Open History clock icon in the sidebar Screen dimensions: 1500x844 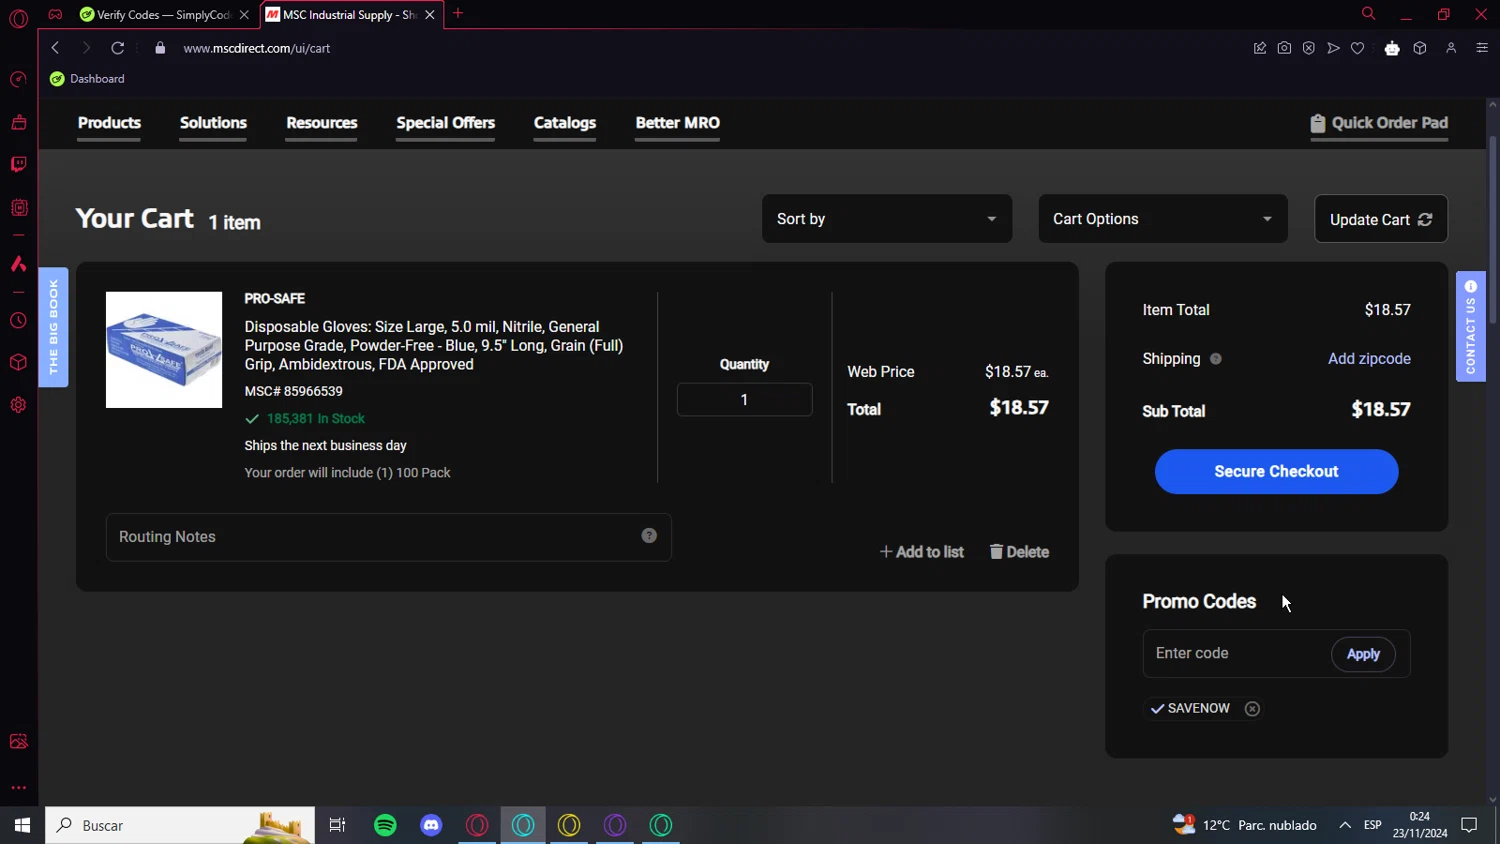pos(18,321)
